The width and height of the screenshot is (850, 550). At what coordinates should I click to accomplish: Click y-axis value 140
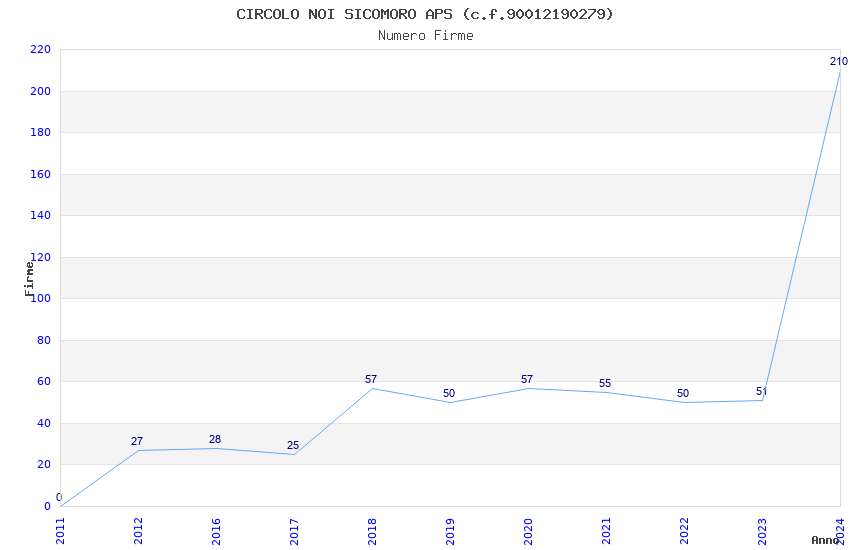40,215
